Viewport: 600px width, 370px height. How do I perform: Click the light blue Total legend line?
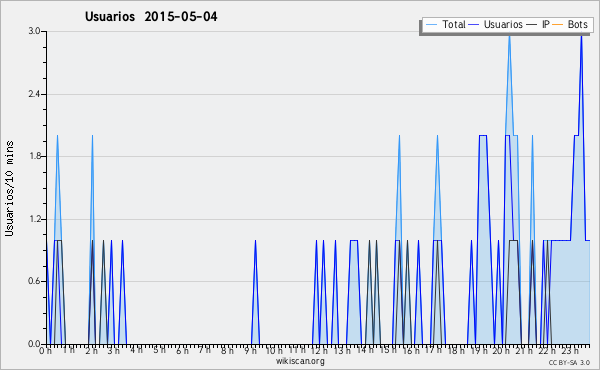coord(431,25)
